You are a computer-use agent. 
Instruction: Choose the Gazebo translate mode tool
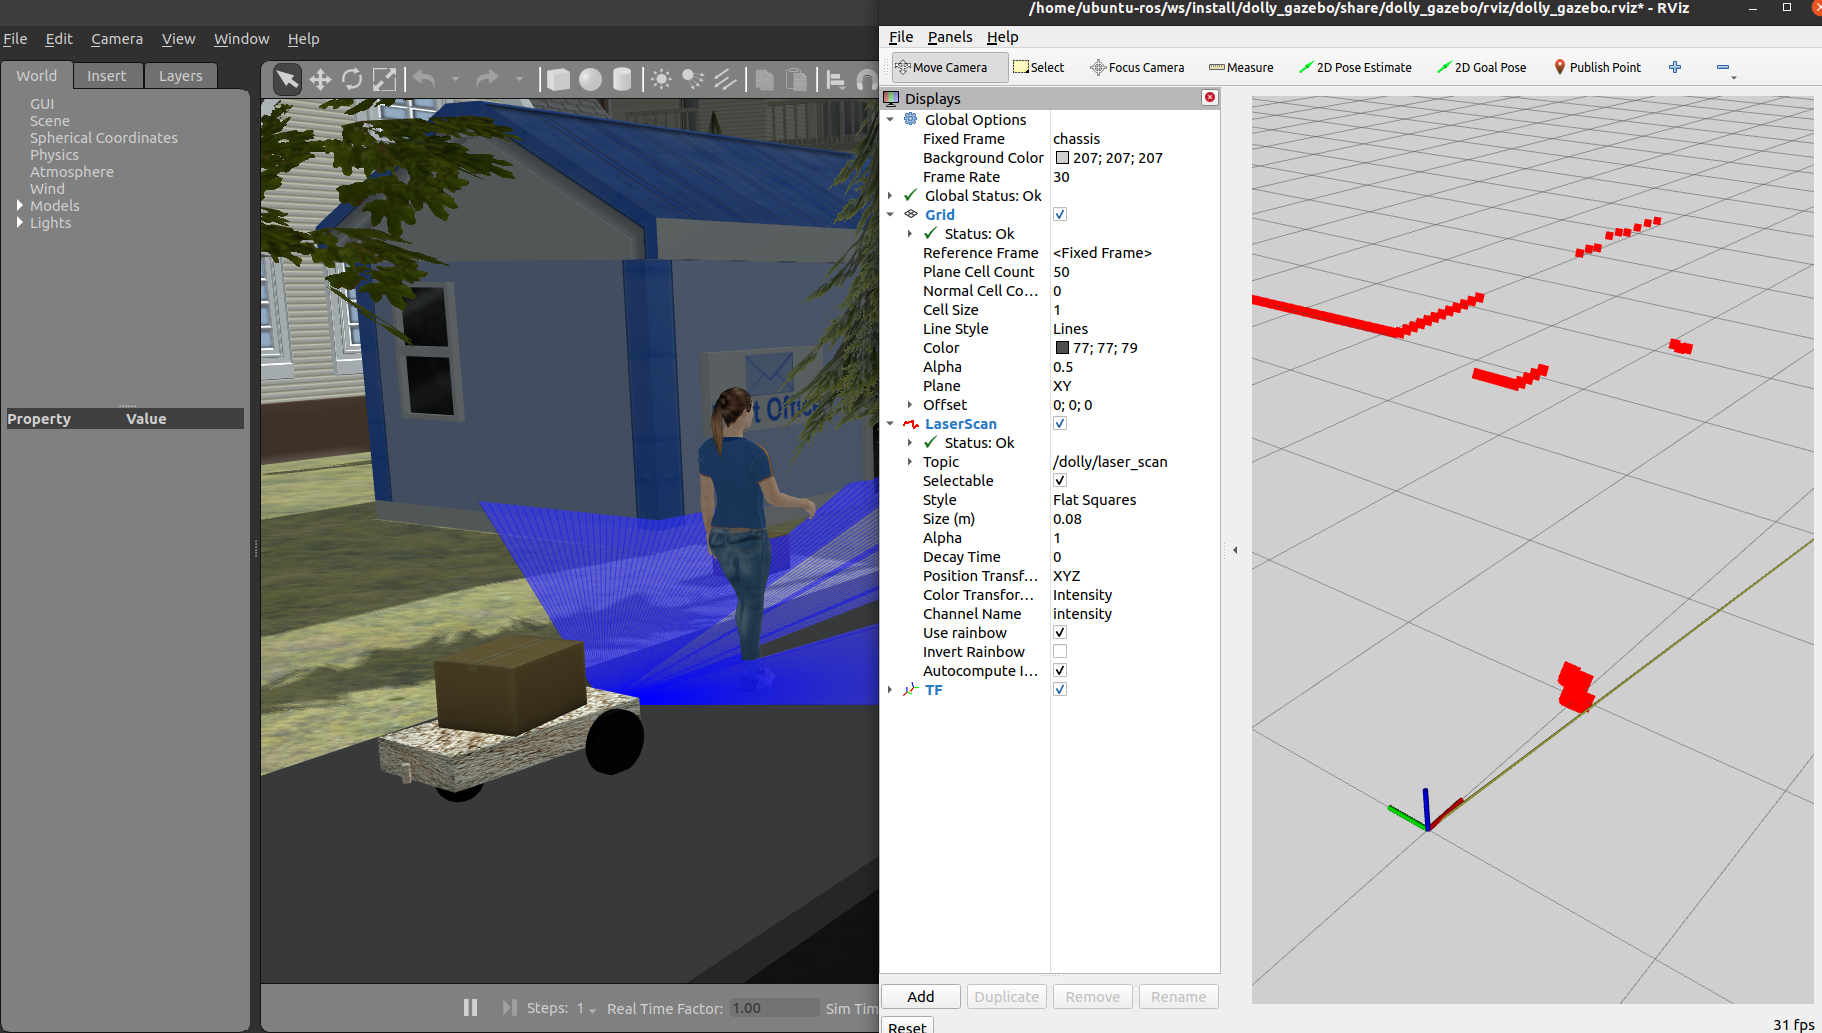tap(320, 79)
